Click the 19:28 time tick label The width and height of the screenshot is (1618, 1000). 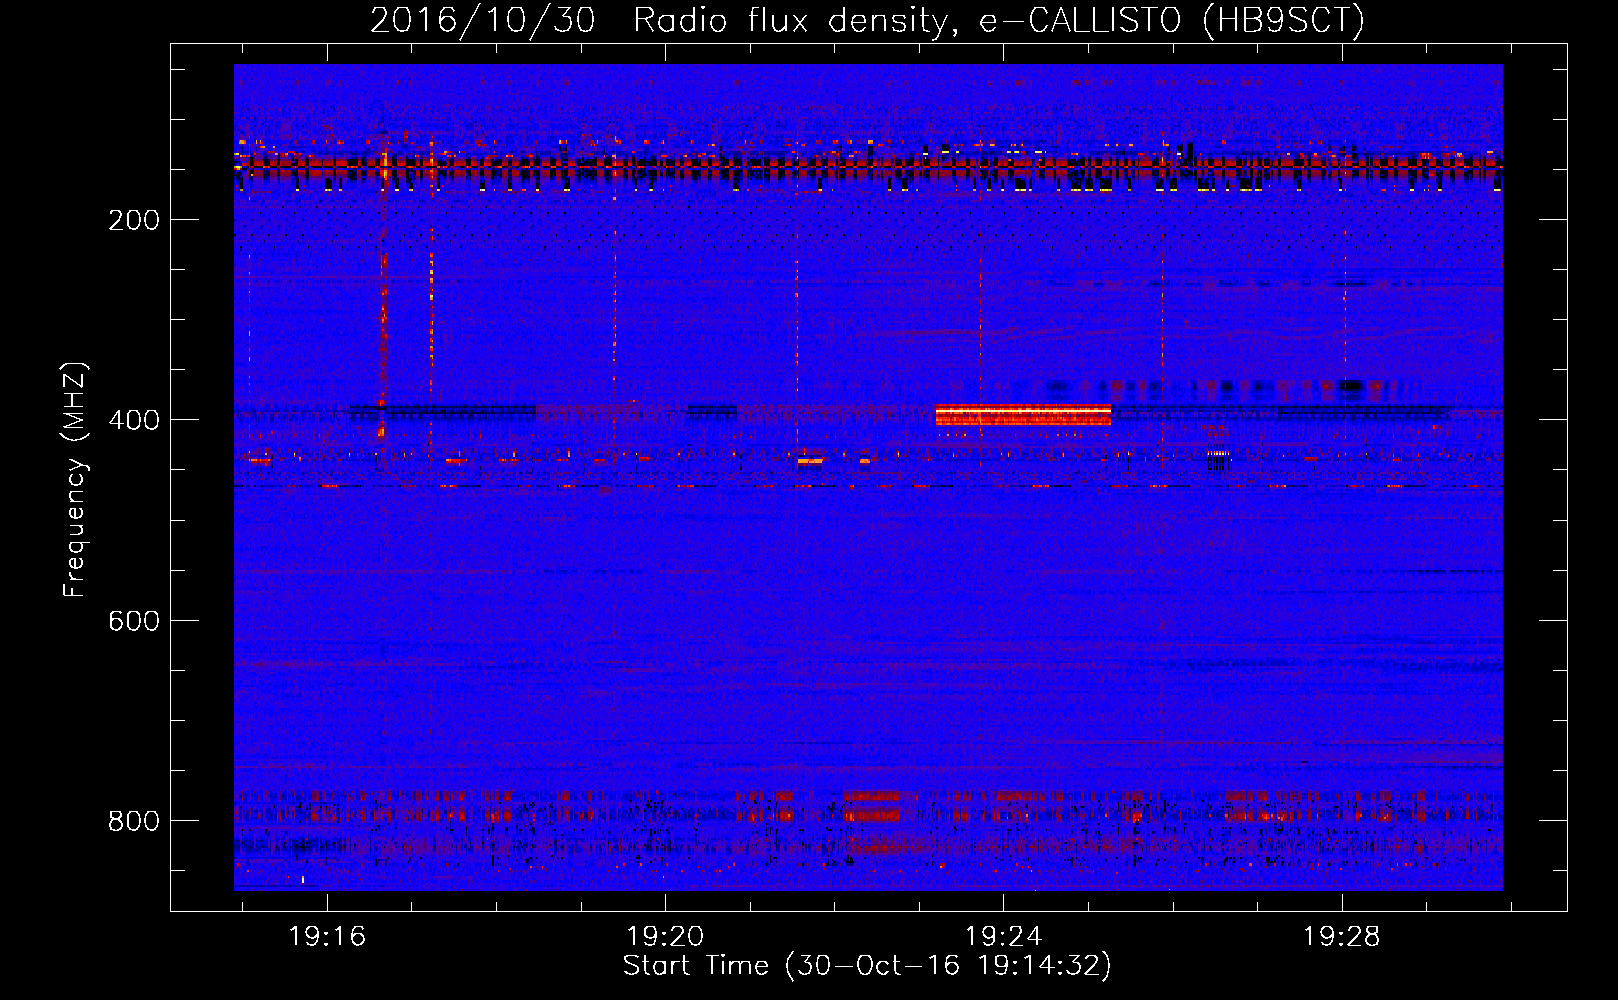1341,937
